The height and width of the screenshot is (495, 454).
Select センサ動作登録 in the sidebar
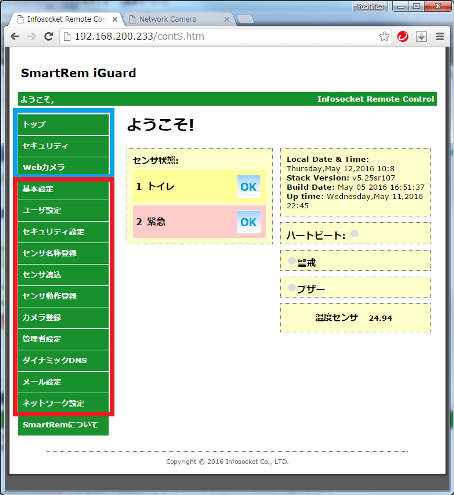(63, 296)
